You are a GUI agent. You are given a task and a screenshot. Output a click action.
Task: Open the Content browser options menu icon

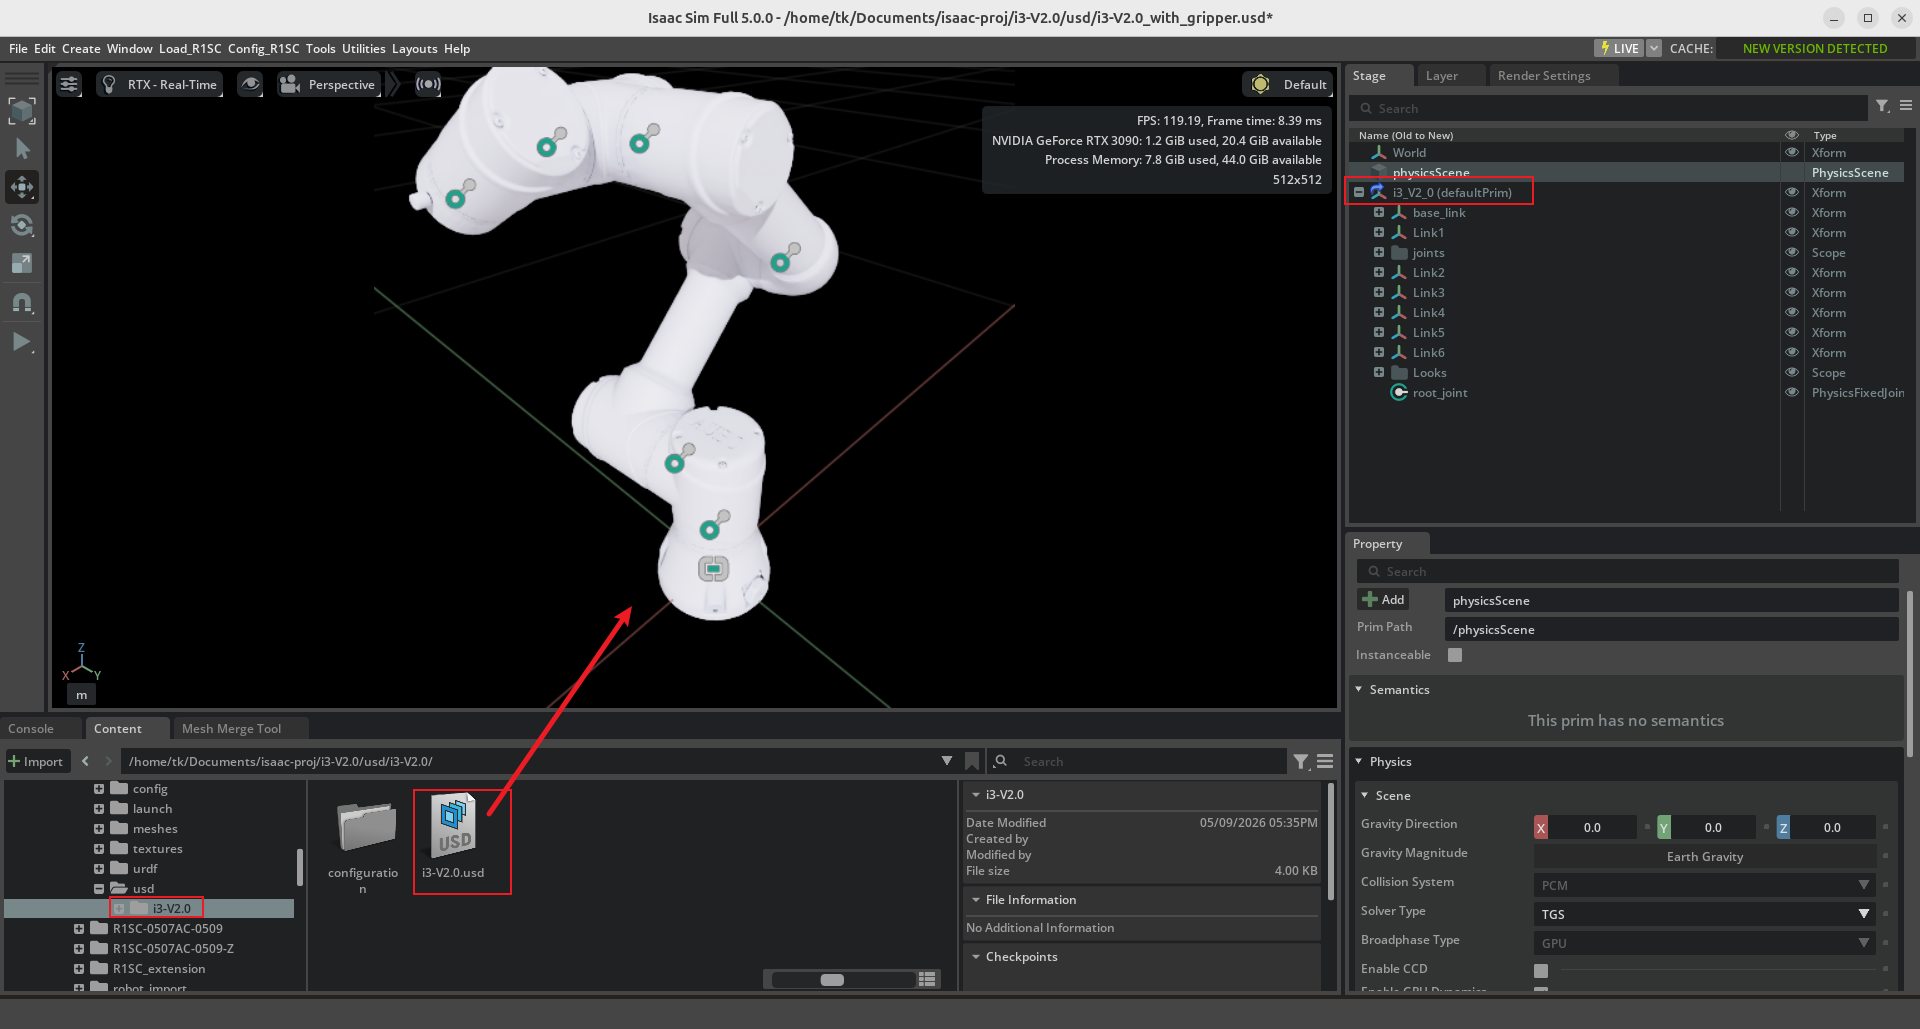click(x=1325, y=761)
